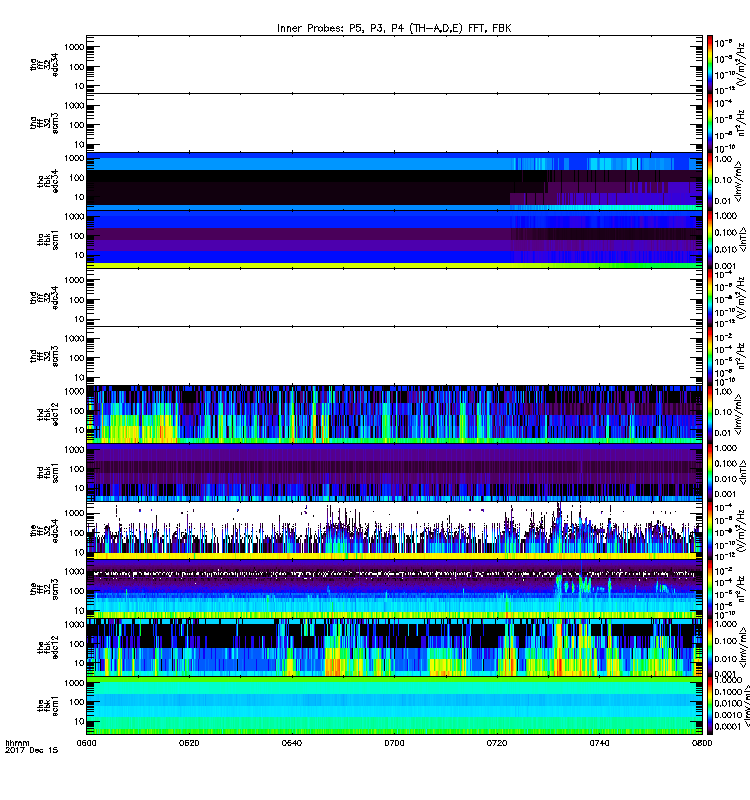Select the 'tha fbk edc34' panel label

pos(48,181)
